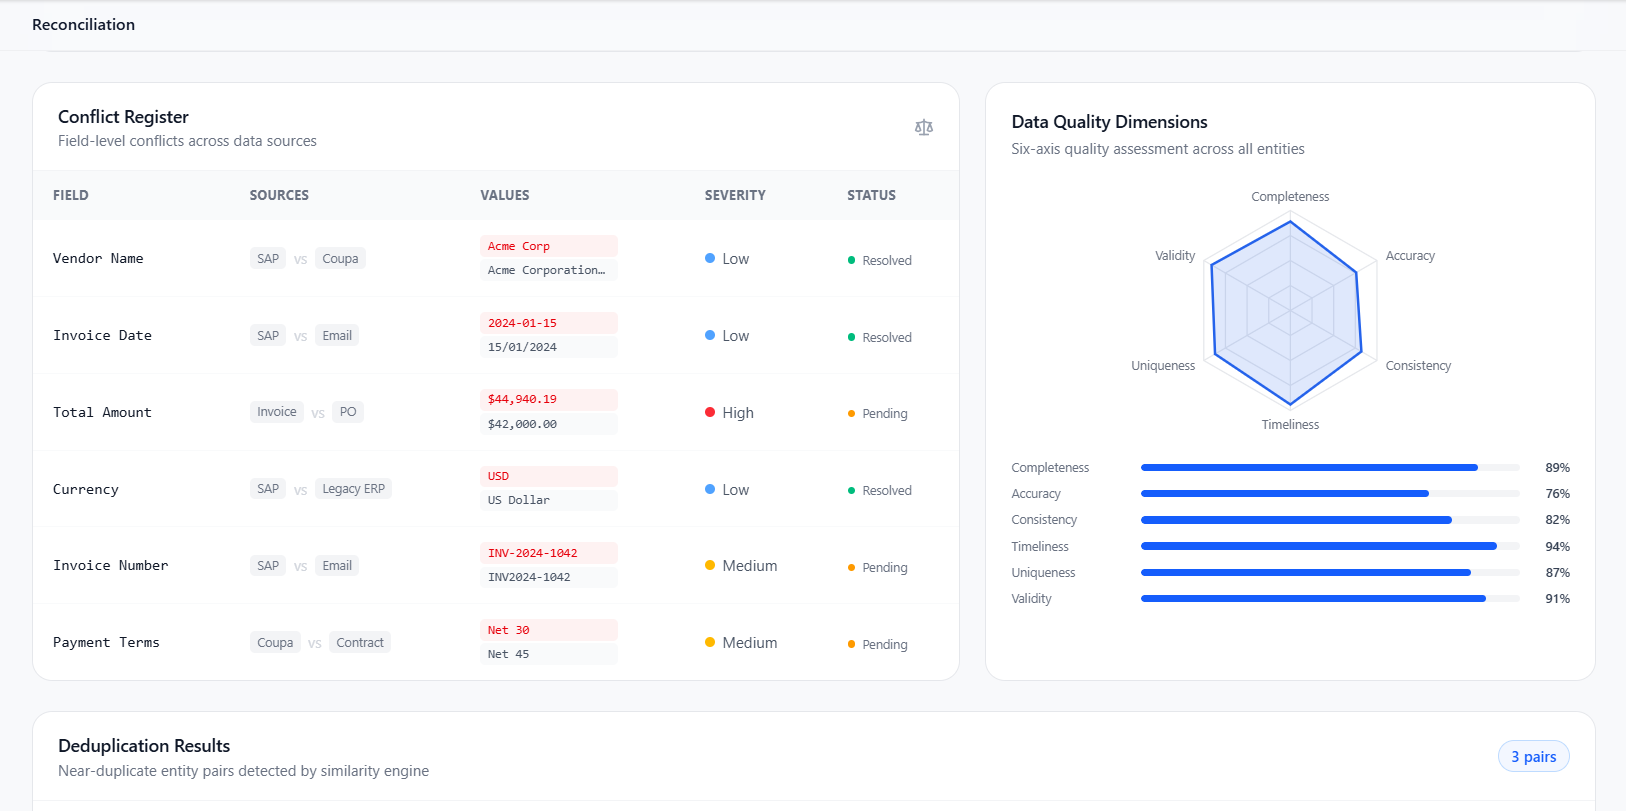Click the Timeliness progress bar
The height and width of the screenshot is (811, 1626).
1330,546
